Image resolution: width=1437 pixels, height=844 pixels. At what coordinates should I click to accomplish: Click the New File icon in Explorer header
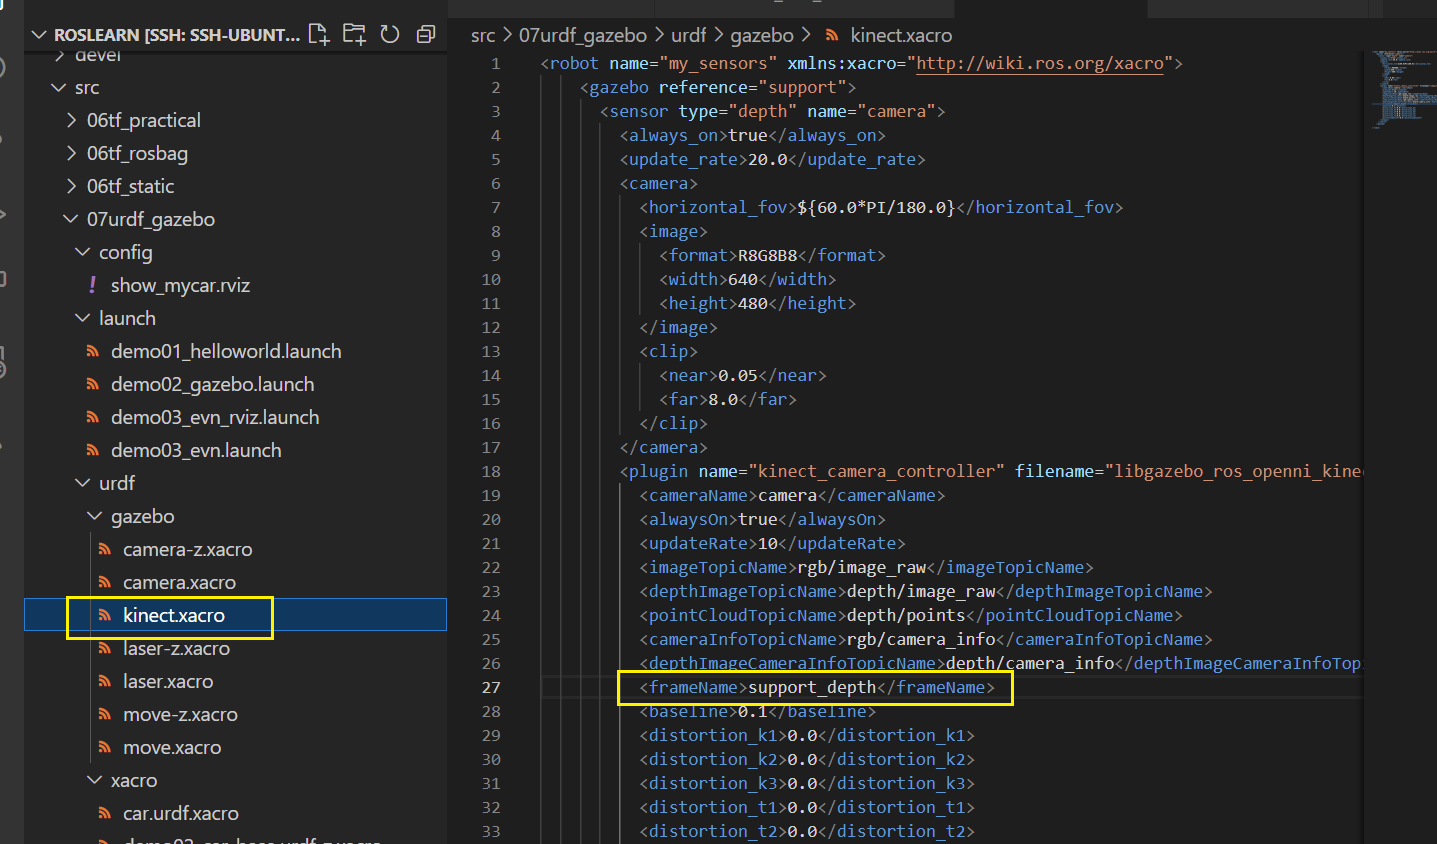click(x=319, y=34)
